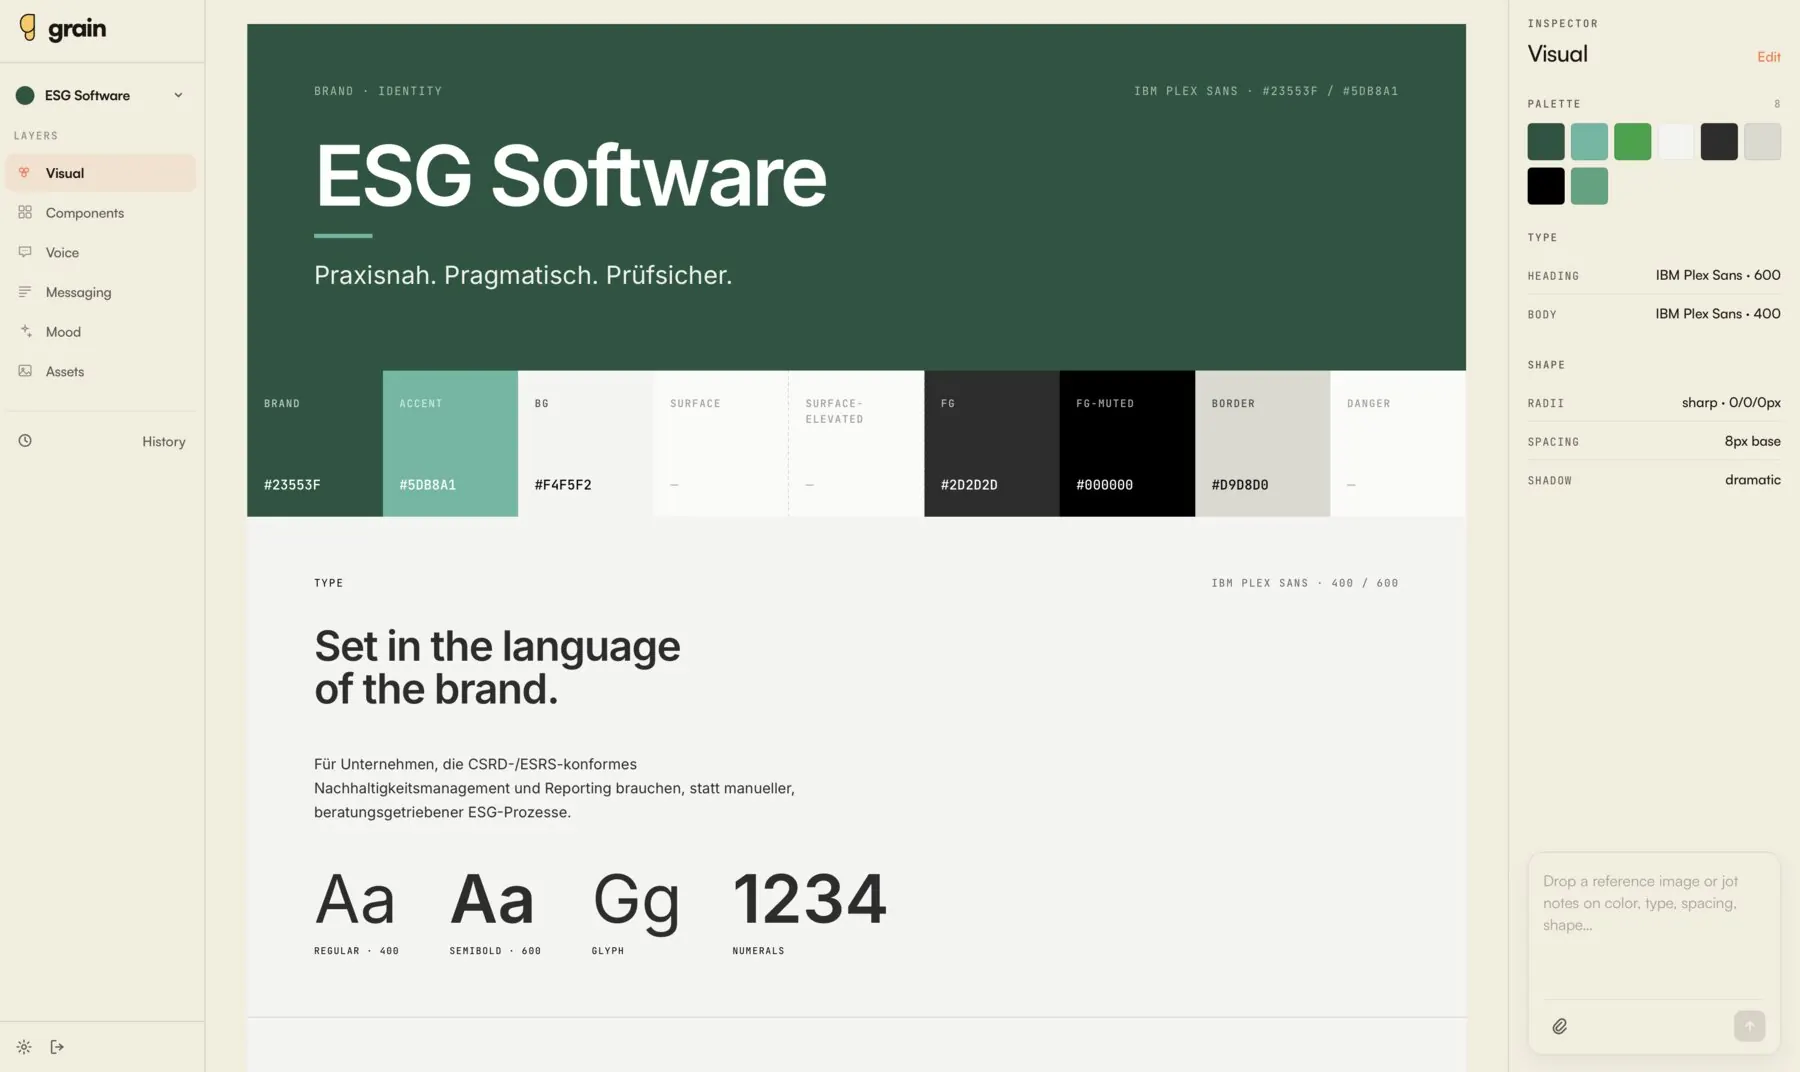Click the Components grid icon
Screen dimensions: 1800x1072
[x=25, y=212]
